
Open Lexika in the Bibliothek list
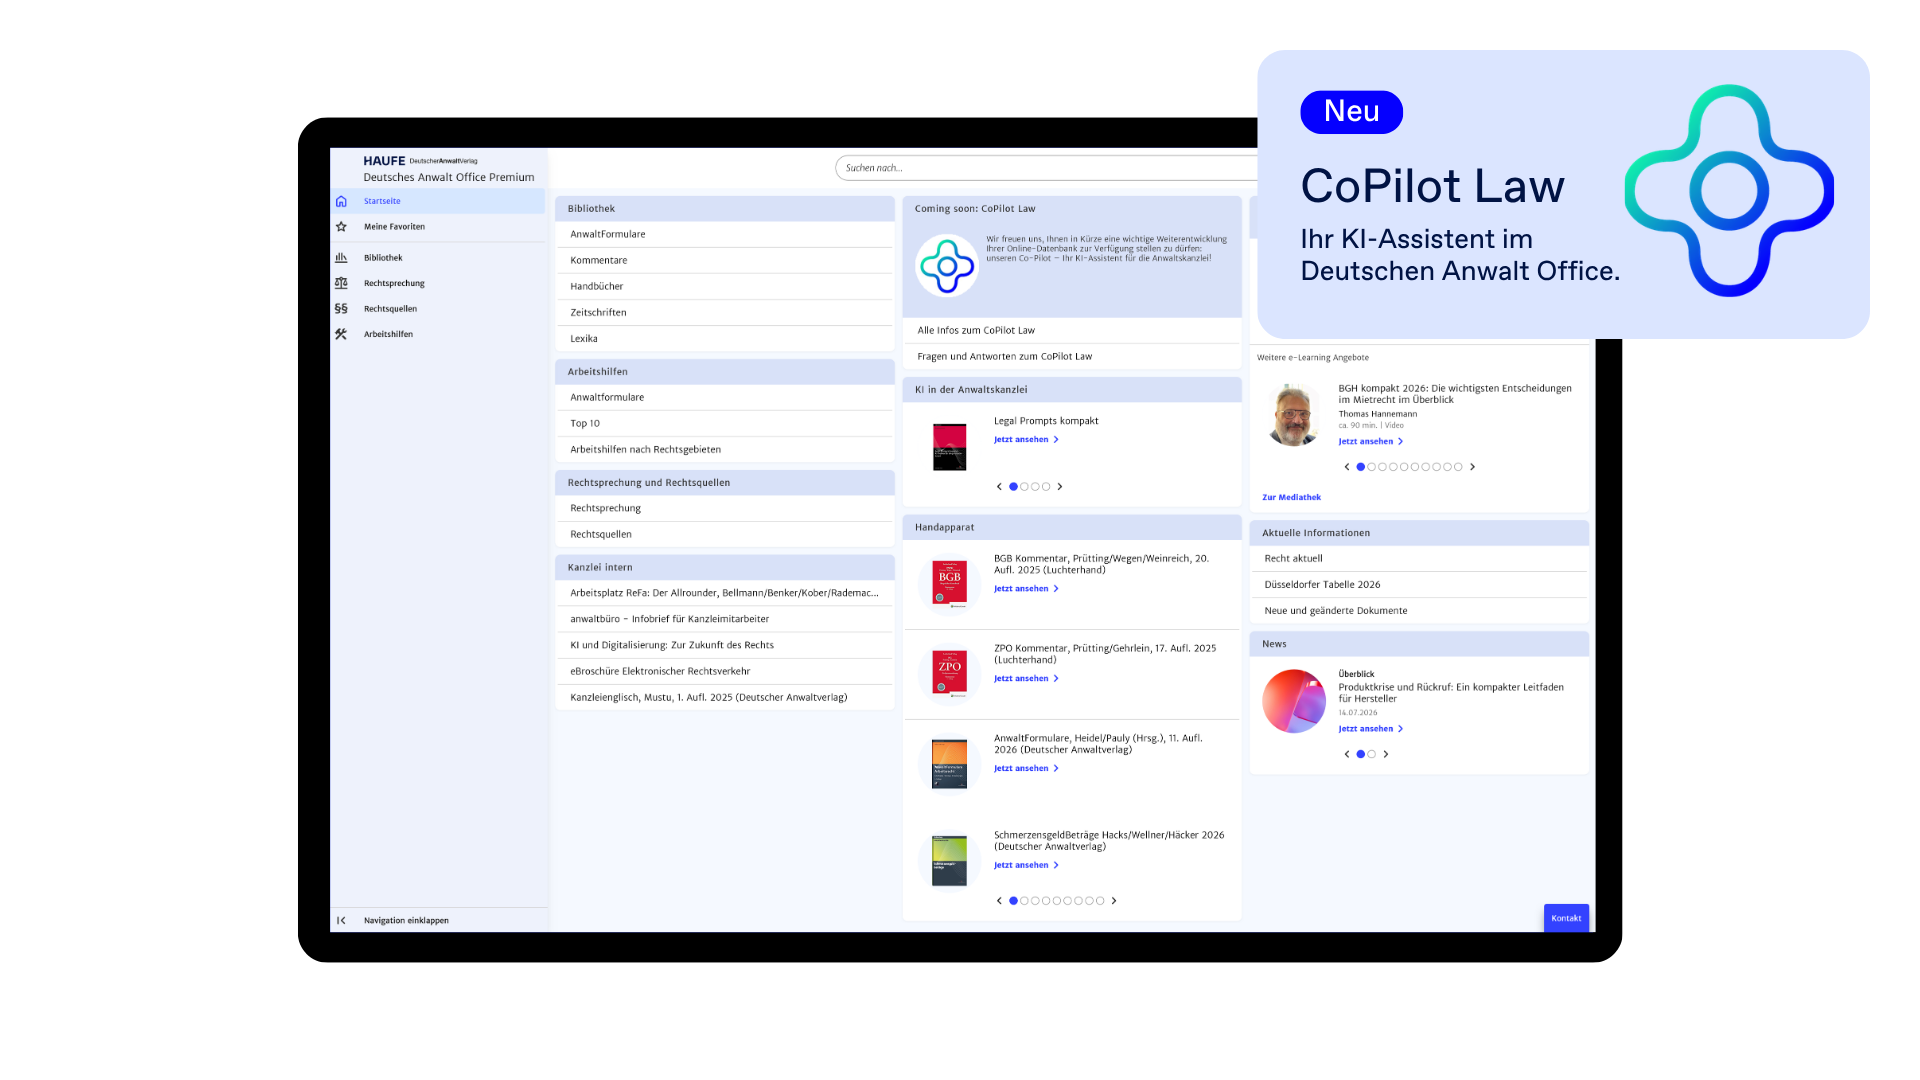[725, 339]
